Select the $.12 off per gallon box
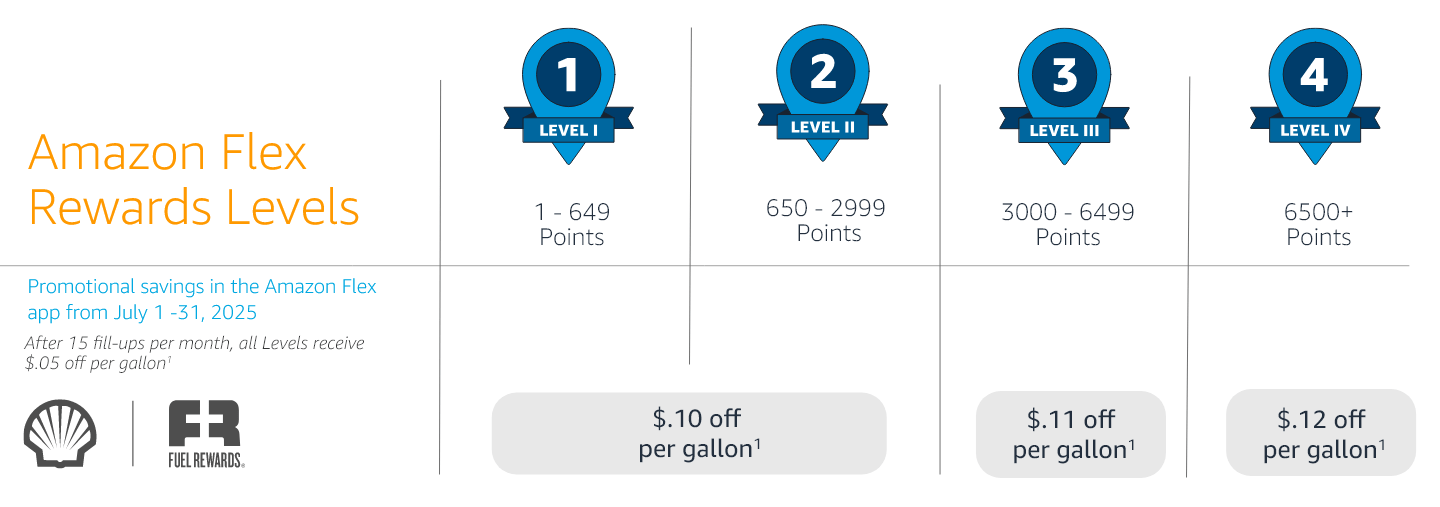 click(x=1320, y=434)
